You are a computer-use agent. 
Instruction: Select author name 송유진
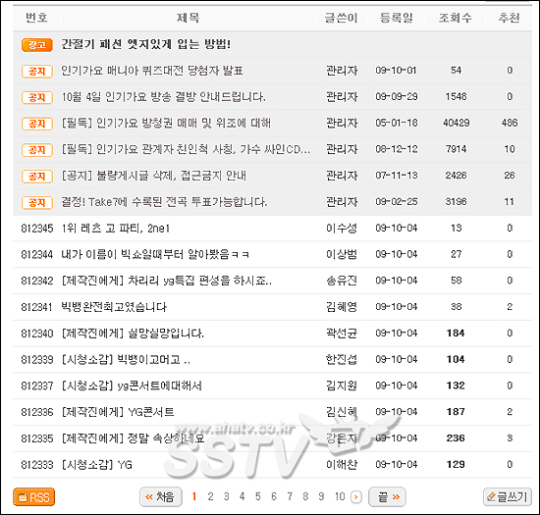coord(342,280)
